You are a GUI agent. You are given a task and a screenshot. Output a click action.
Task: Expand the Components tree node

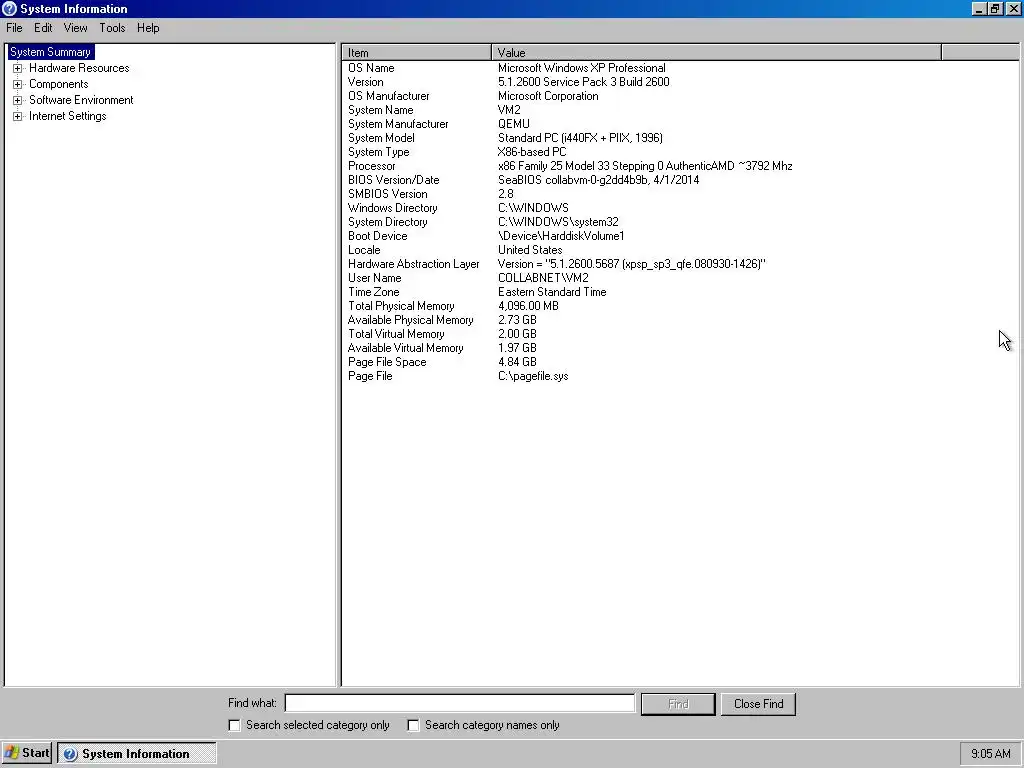[x=18, y=84]
